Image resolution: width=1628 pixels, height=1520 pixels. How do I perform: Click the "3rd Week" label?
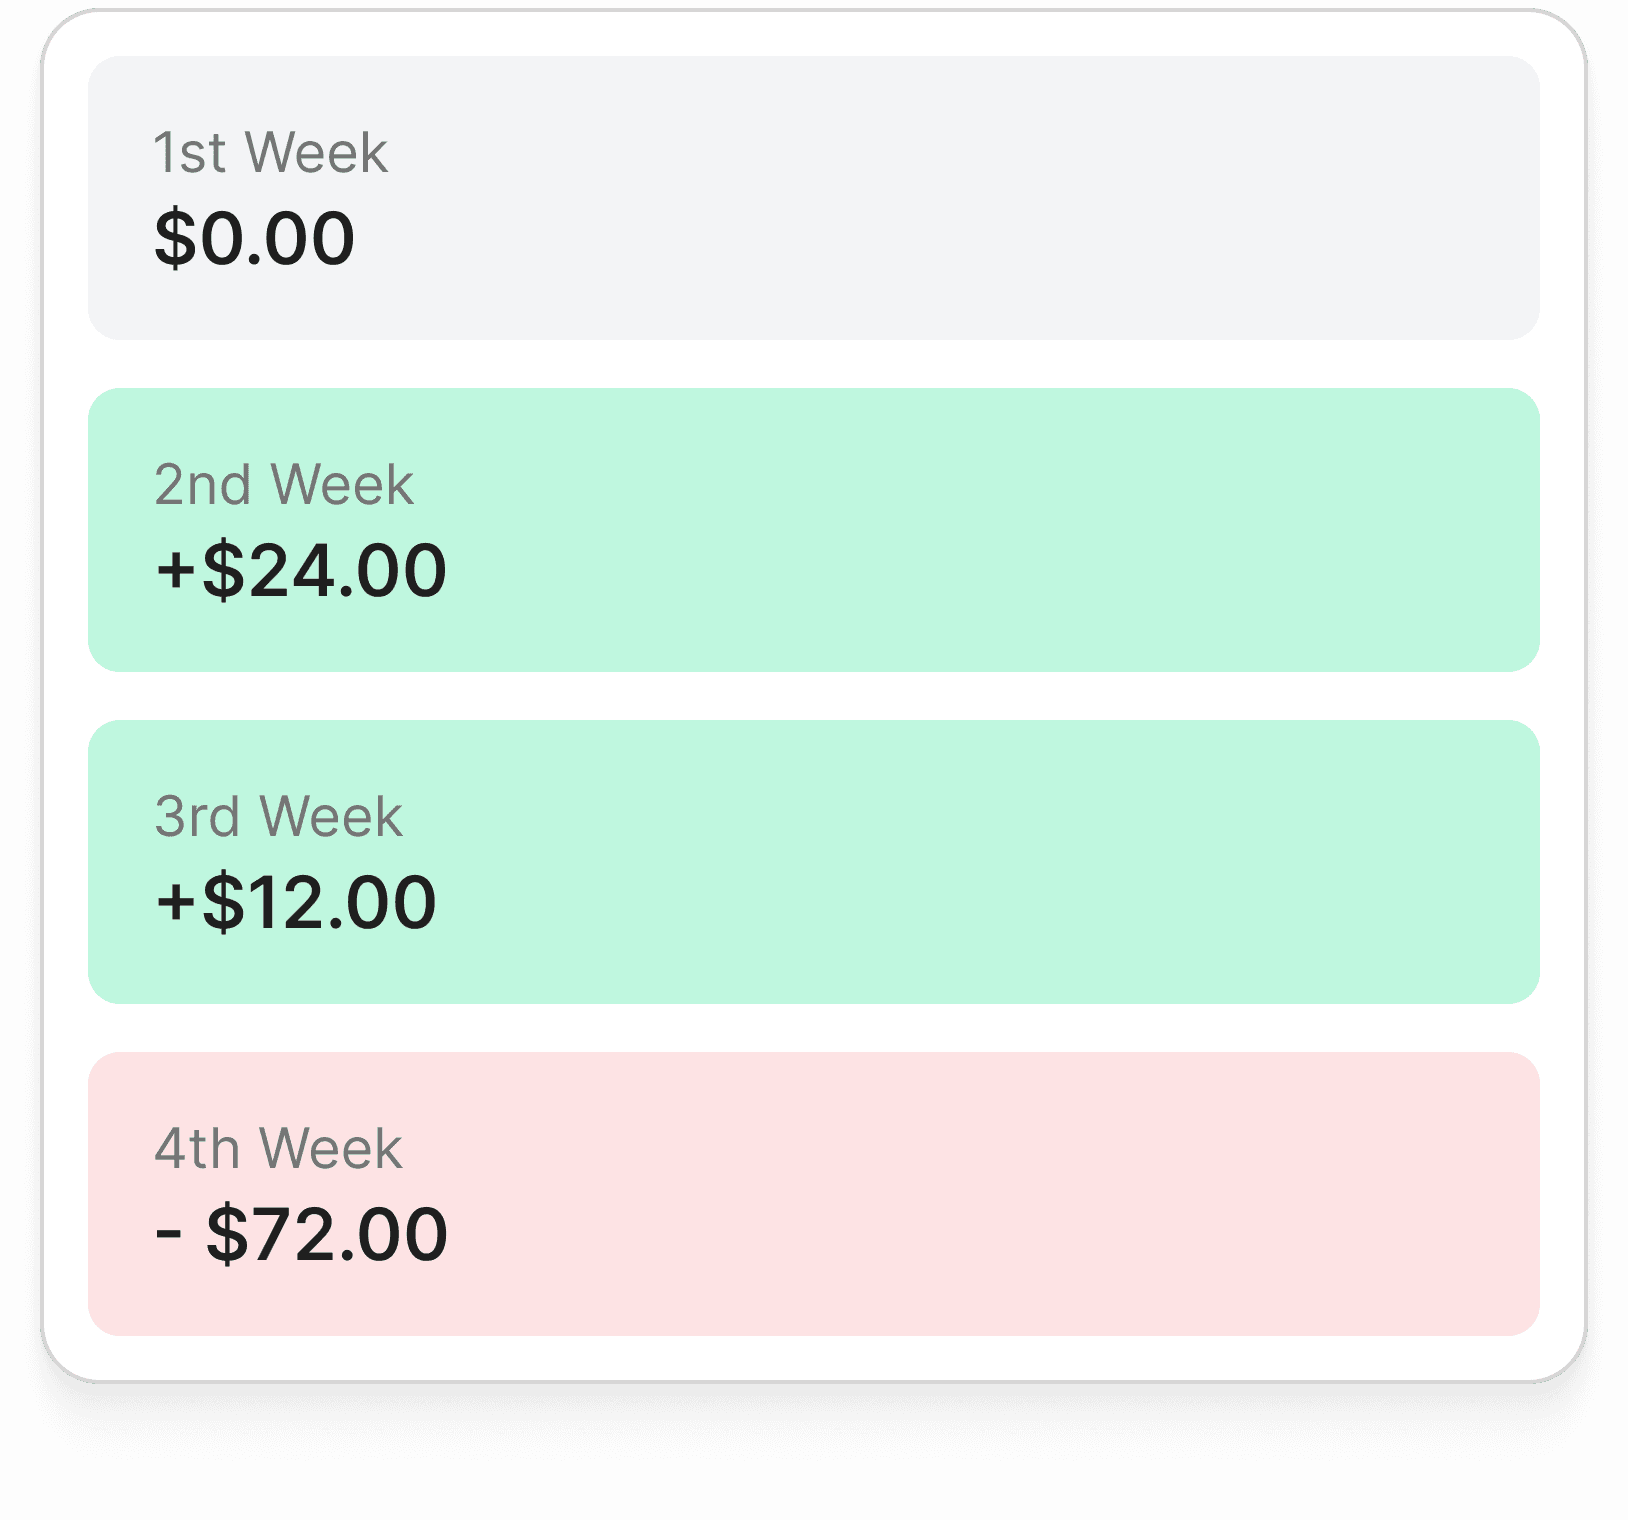[x=278, y=817]
